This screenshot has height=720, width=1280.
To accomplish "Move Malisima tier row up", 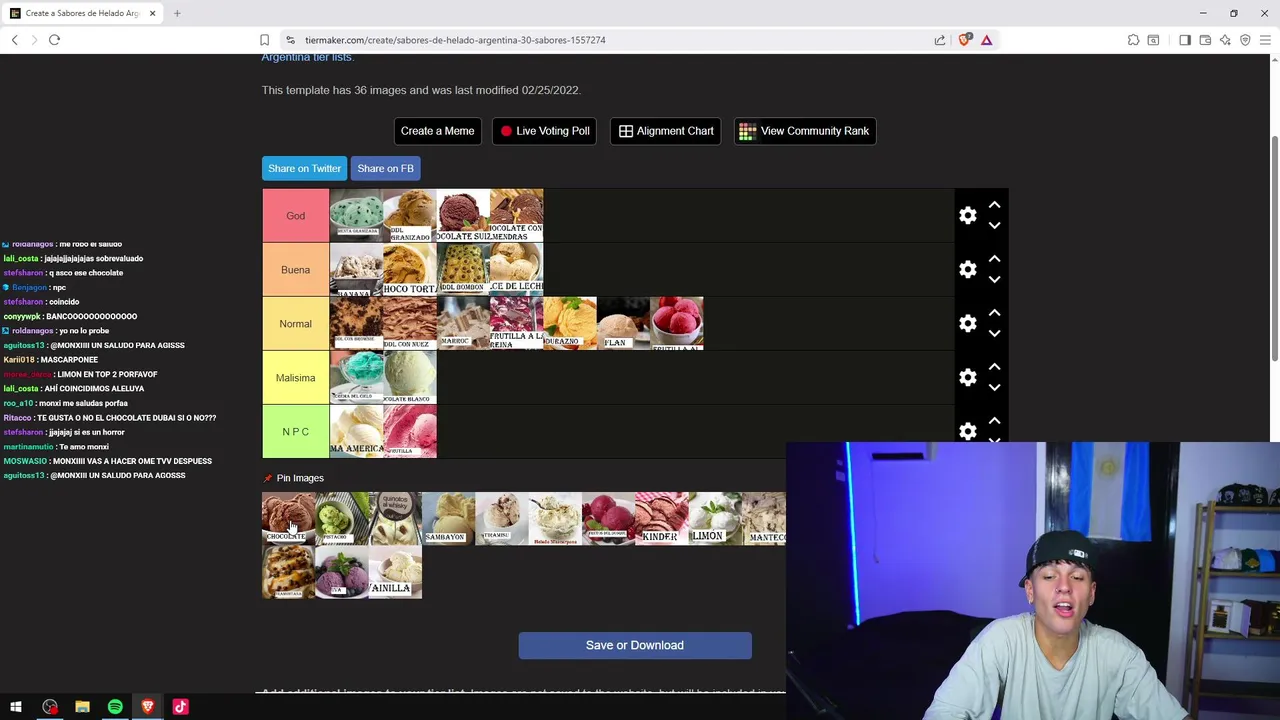I will click(x=994, y=367).
